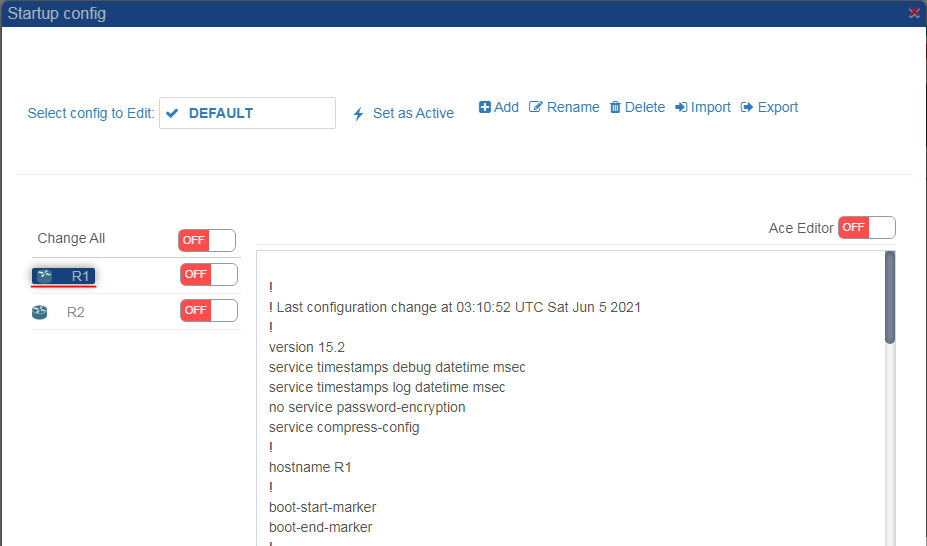The height and width of the screenshot is (546, 927).
Task: Click the checkmark beside DEFAULT
Action: click(x=172, y=113)
